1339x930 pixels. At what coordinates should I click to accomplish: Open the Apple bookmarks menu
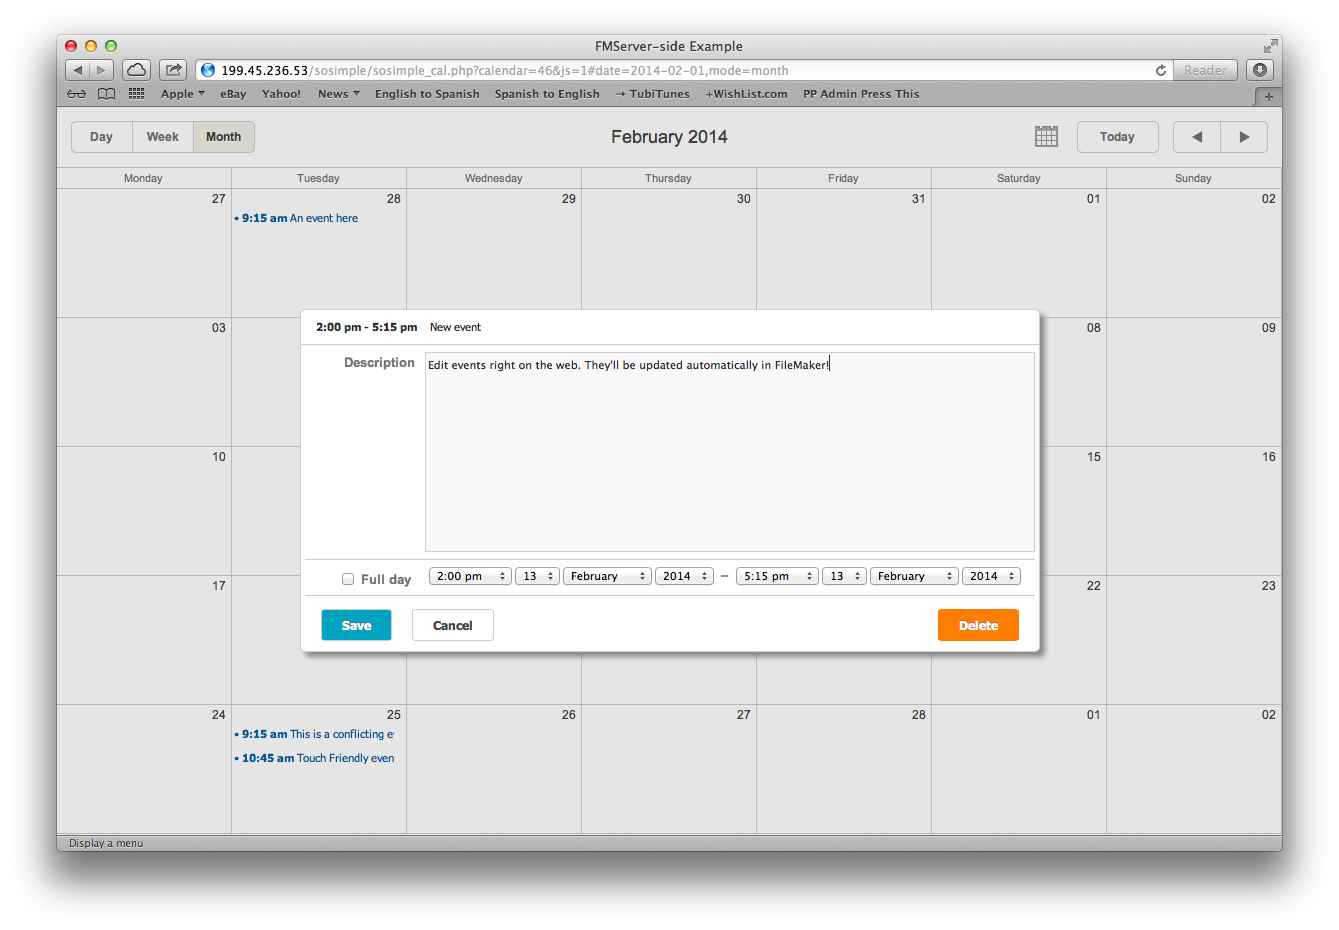pos(182,94)
